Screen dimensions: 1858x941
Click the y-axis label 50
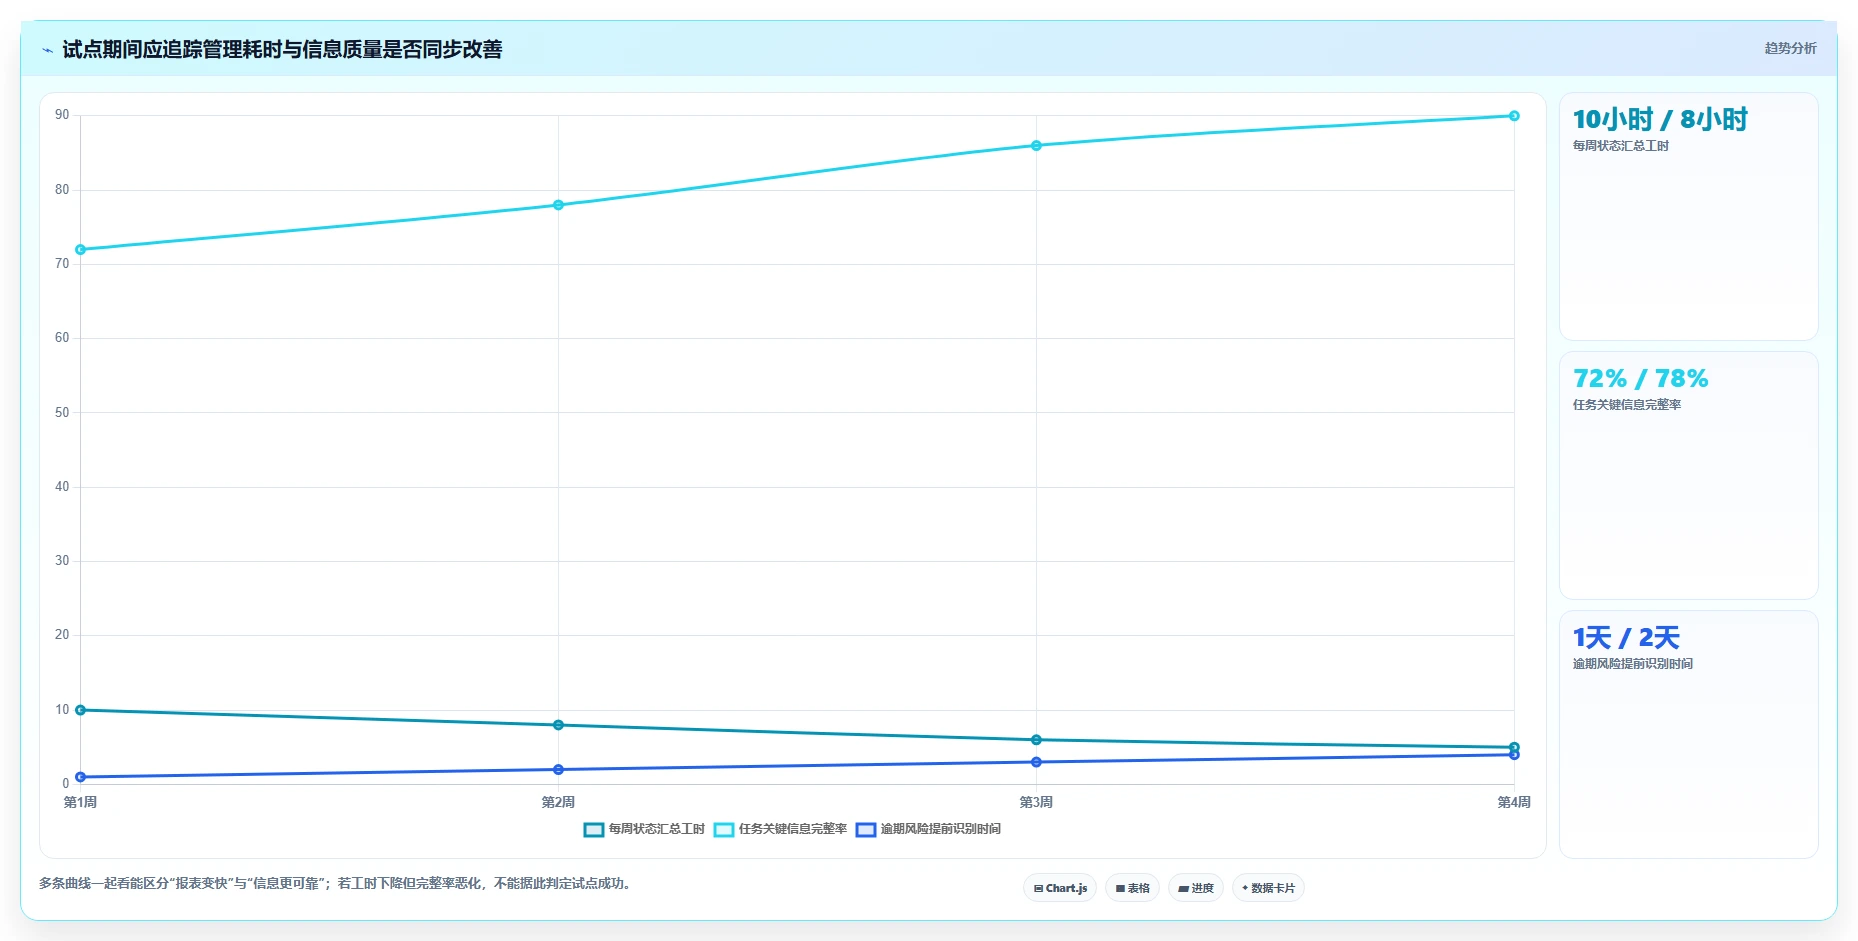pos(62,412)
